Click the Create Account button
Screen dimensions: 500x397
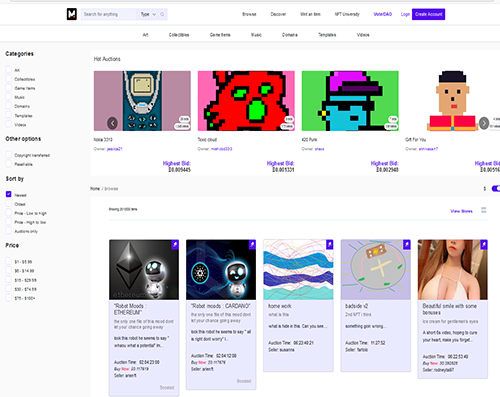point(428,14)
